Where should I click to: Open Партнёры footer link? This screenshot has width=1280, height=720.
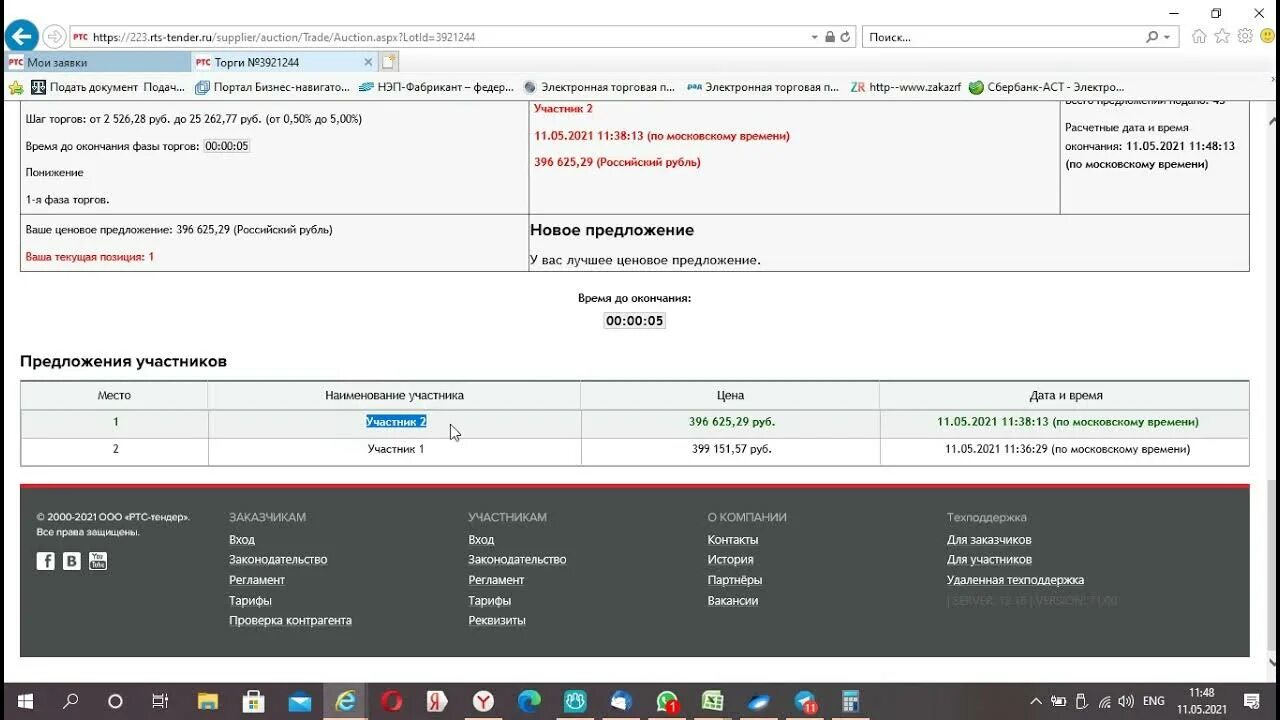[x=735, y=580]
